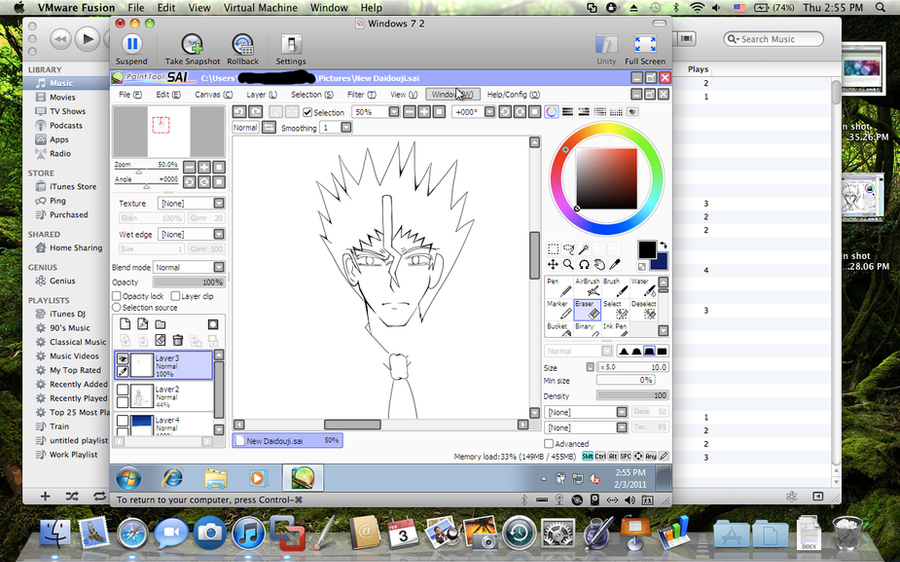Open the rotation angle +000° dropdown

490,112
